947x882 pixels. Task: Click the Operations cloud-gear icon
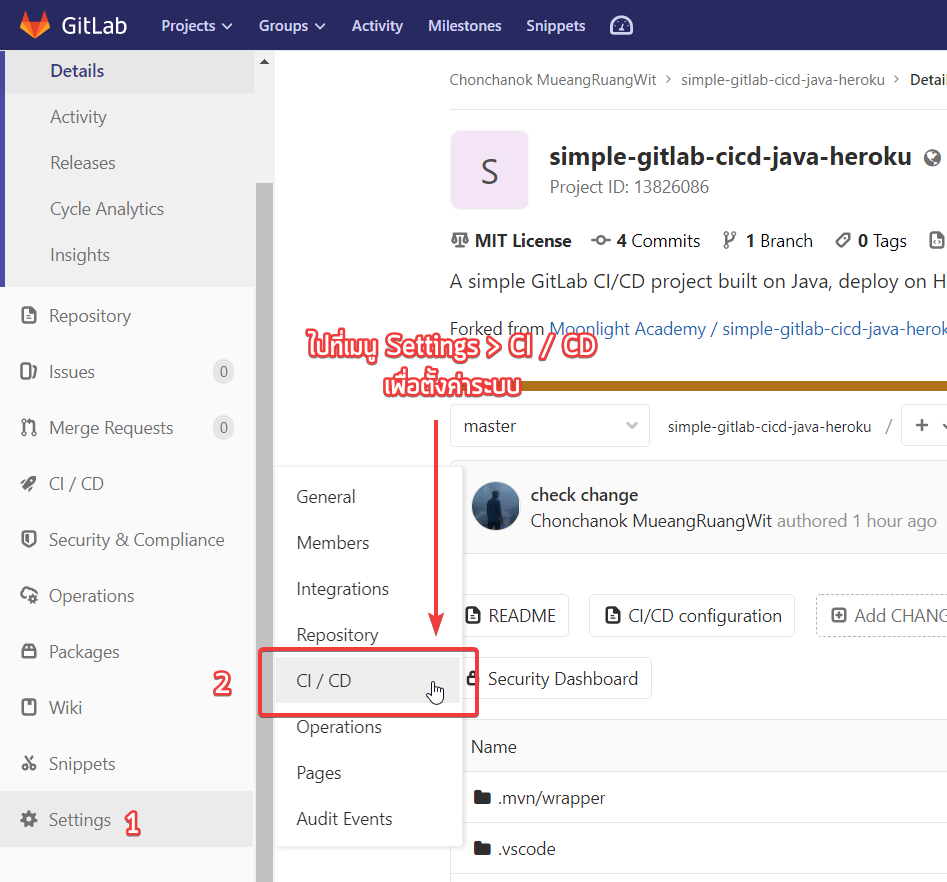(x=28, y=595)
